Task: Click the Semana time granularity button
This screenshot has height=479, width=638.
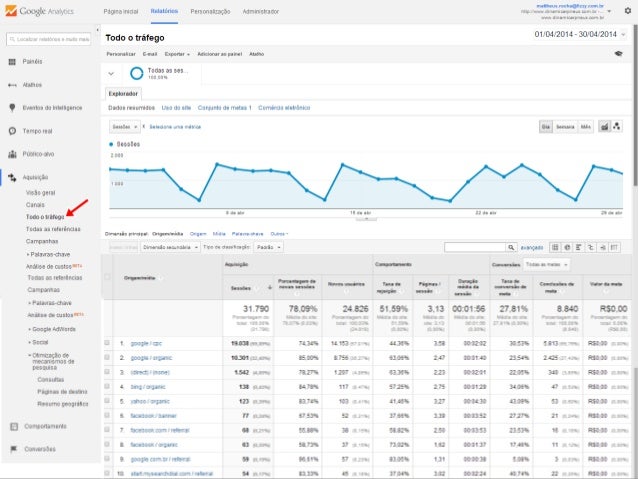Action: pos(565,127)
